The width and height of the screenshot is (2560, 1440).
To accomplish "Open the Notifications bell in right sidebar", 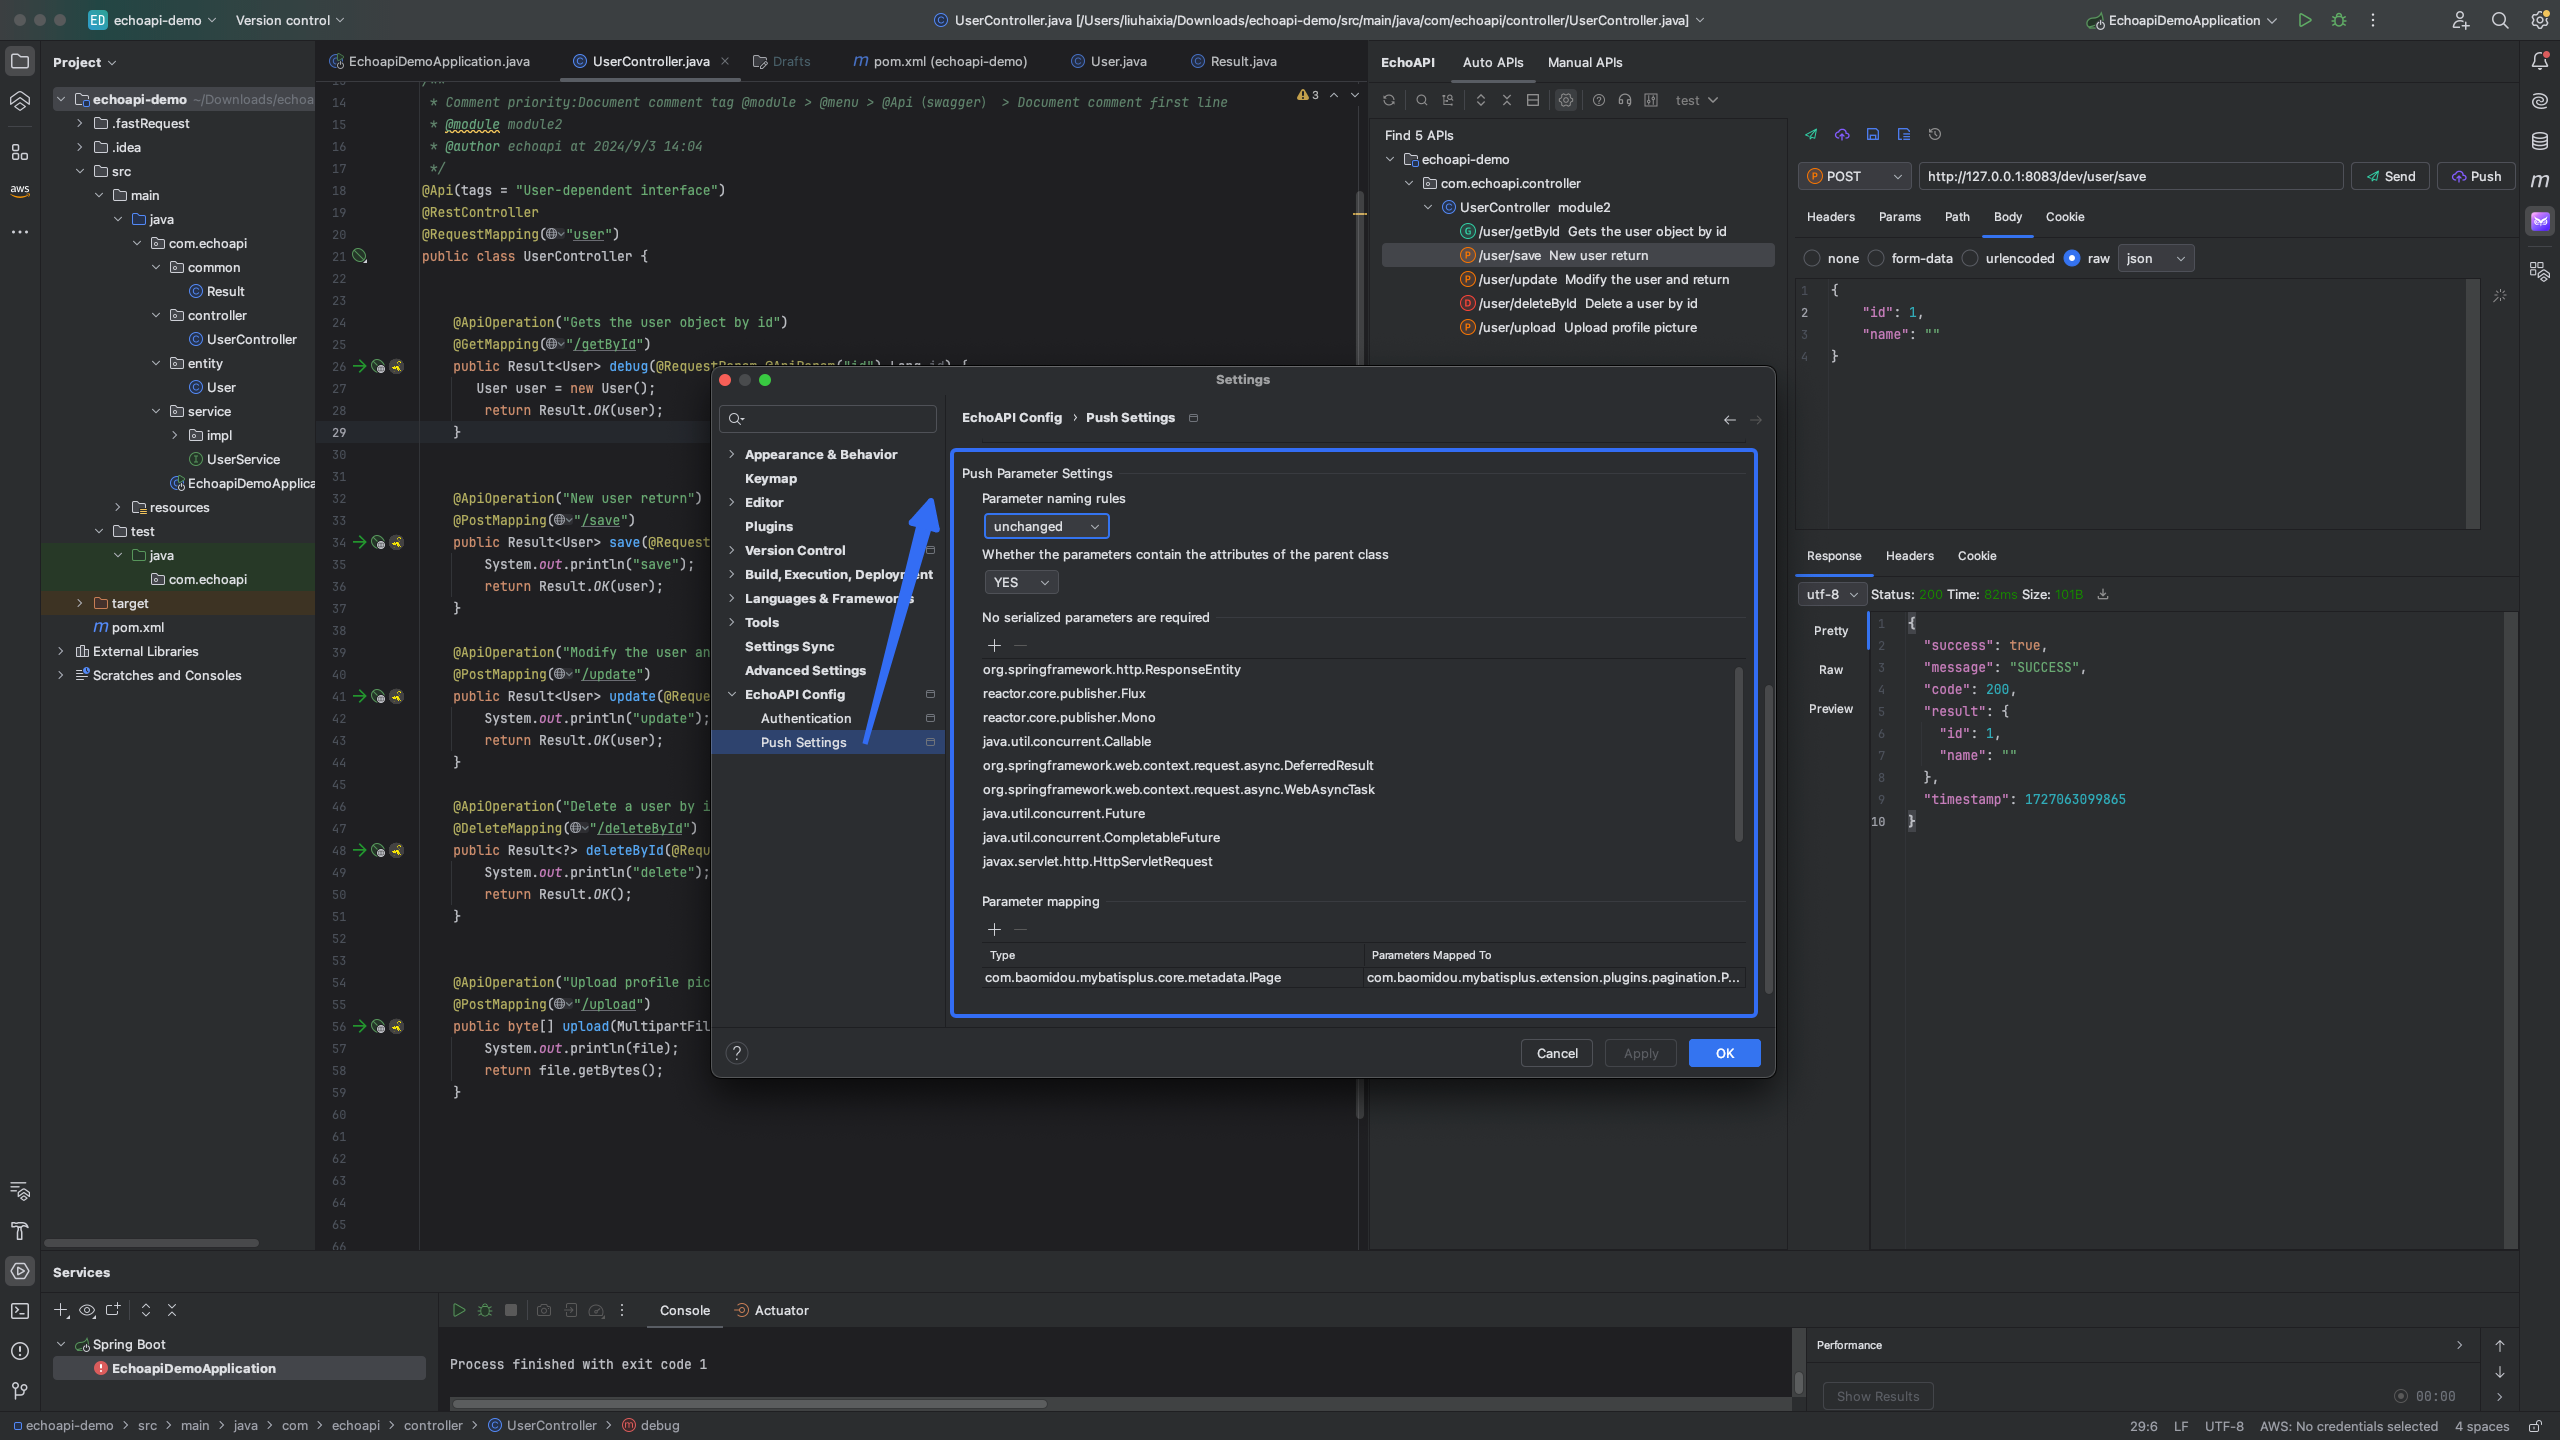I will (2540, 61).
